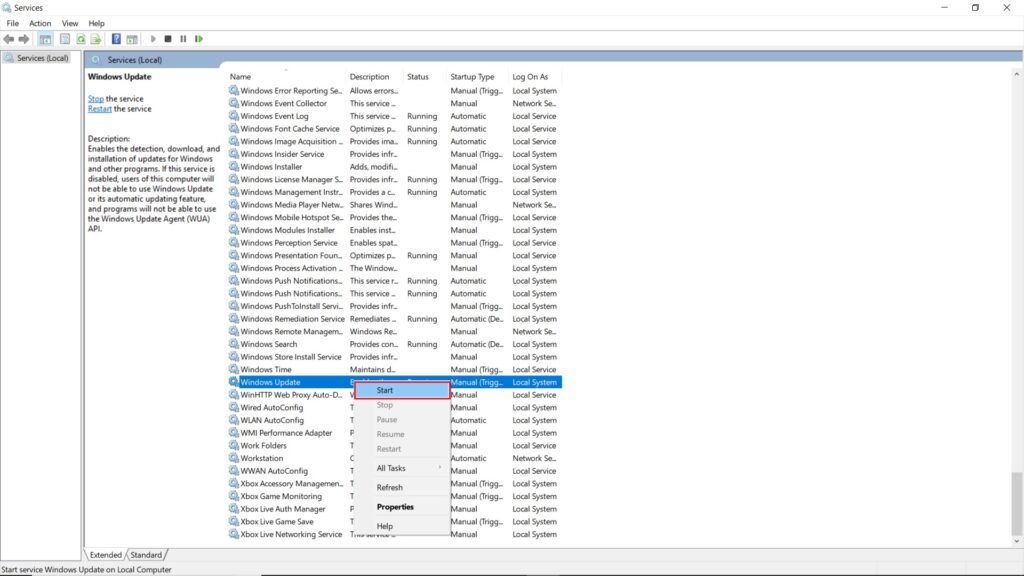This screenshot has width=1024, height=576.
Task: Click the scrollbar down arrow
Action: (x=1016, y=541)
